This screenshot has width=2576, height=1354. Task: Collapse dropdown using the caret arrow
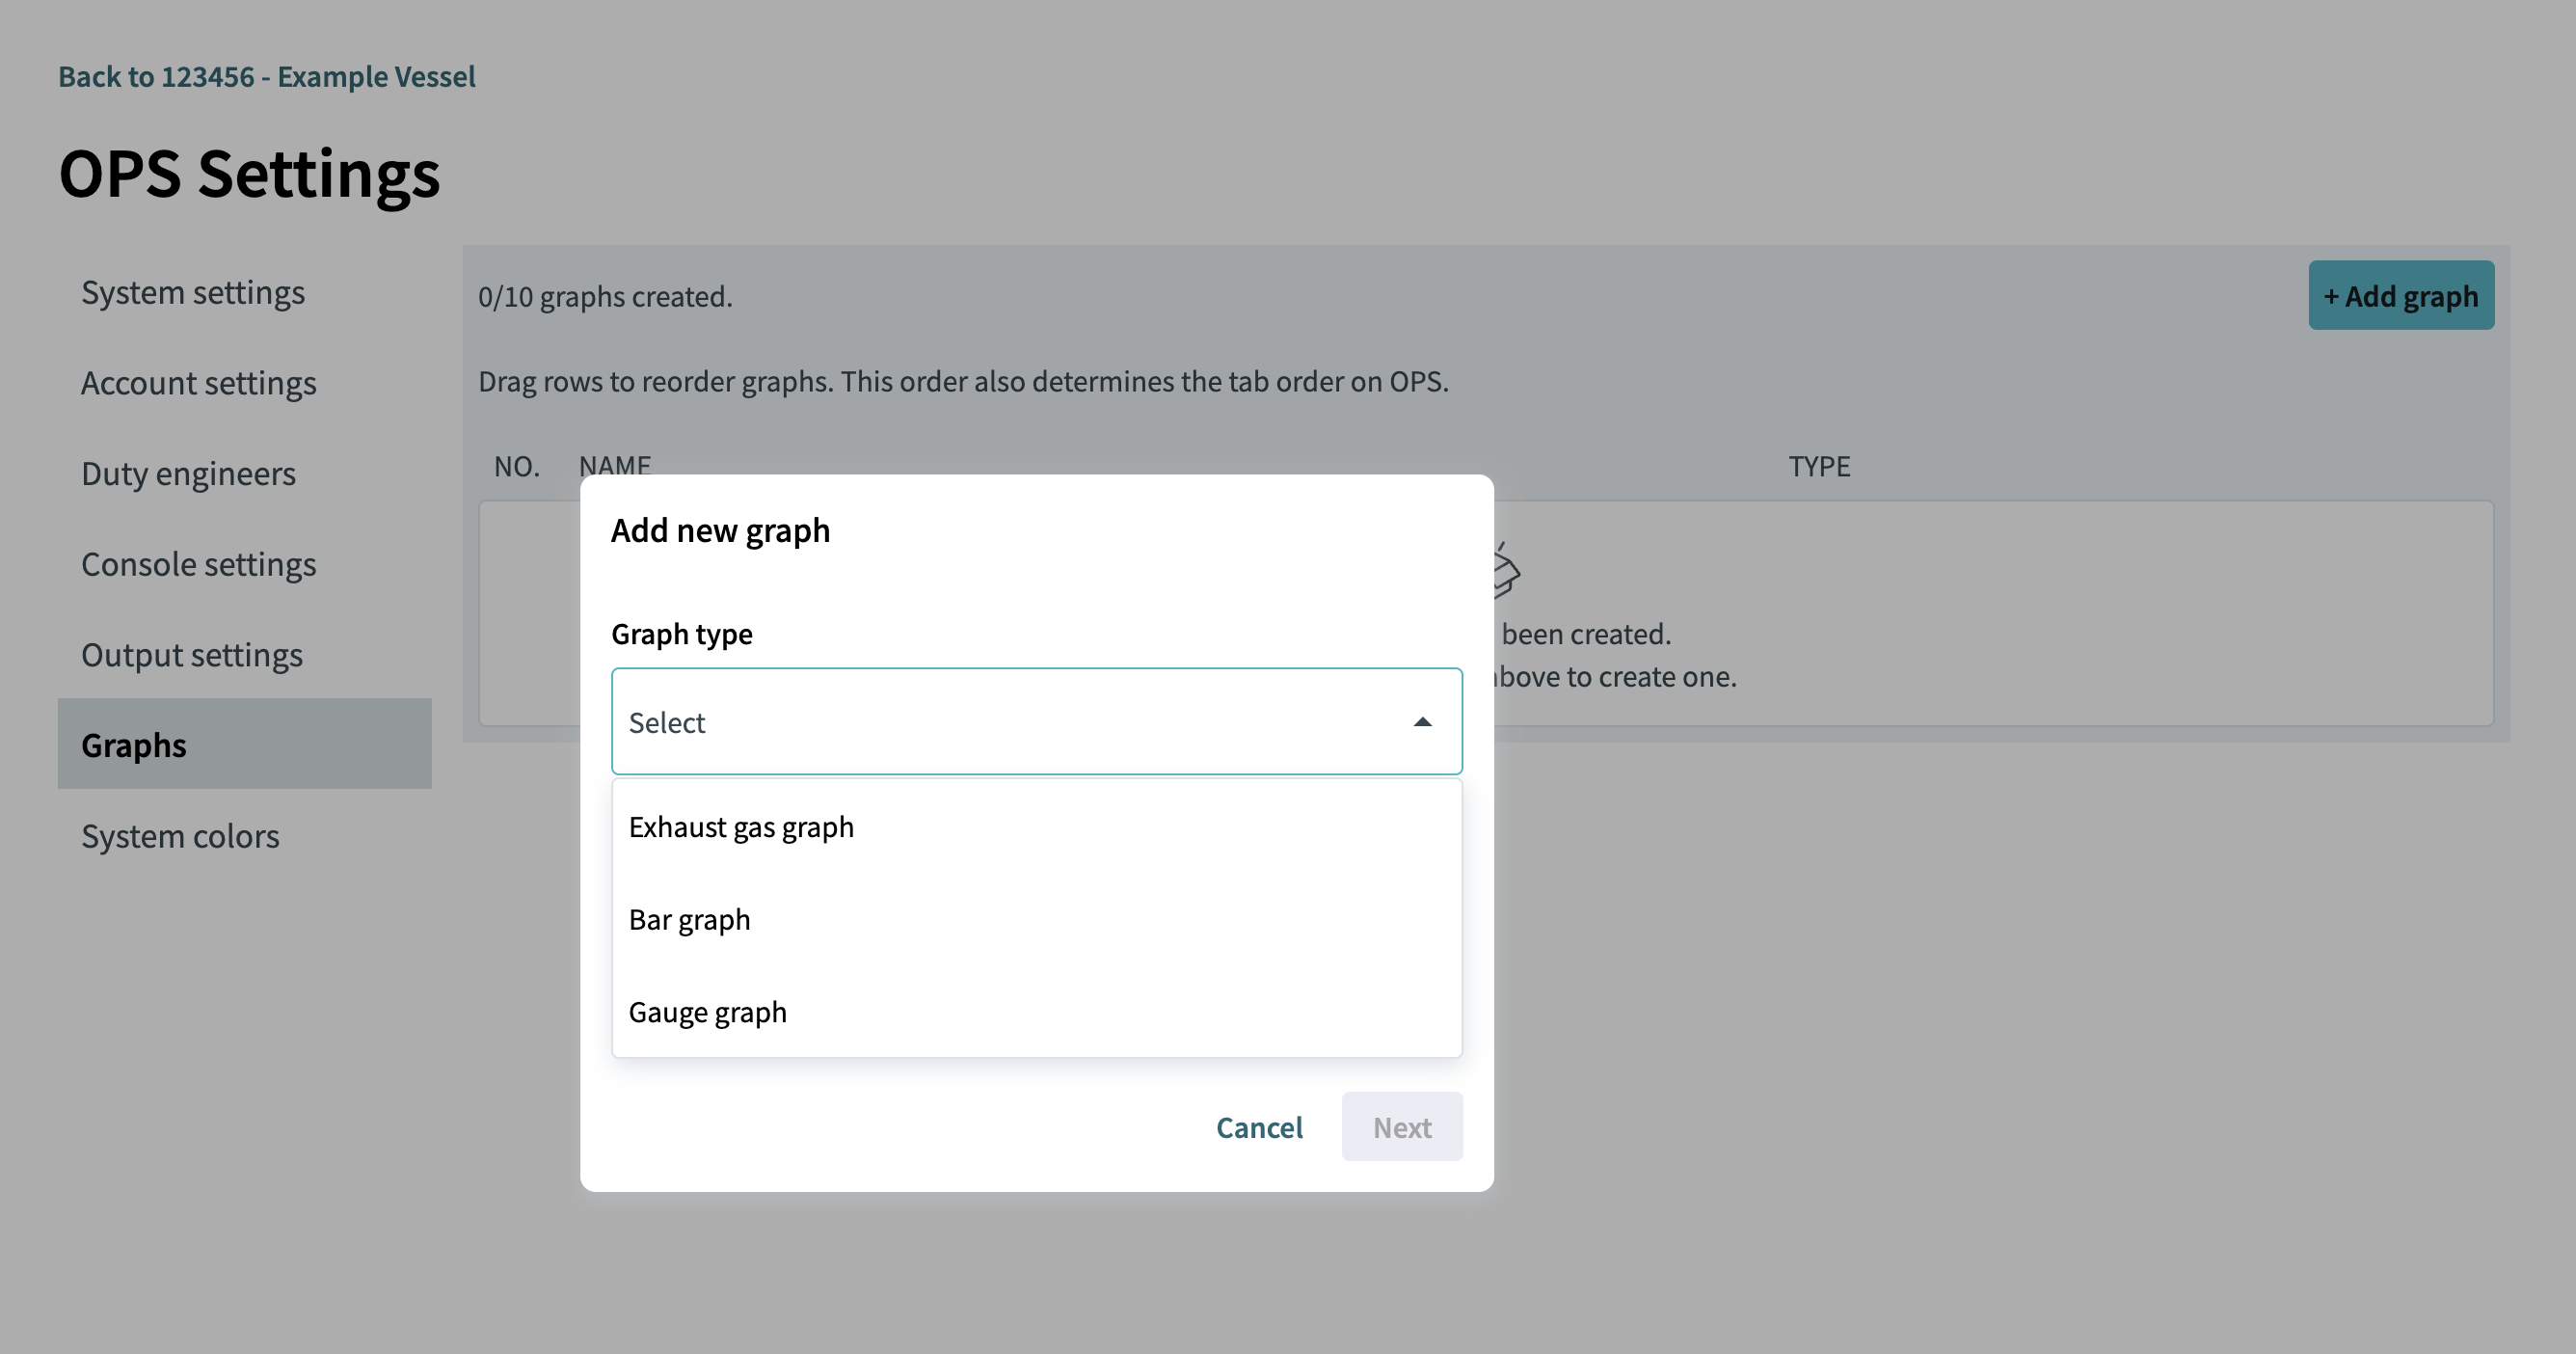pos(1422,722)
